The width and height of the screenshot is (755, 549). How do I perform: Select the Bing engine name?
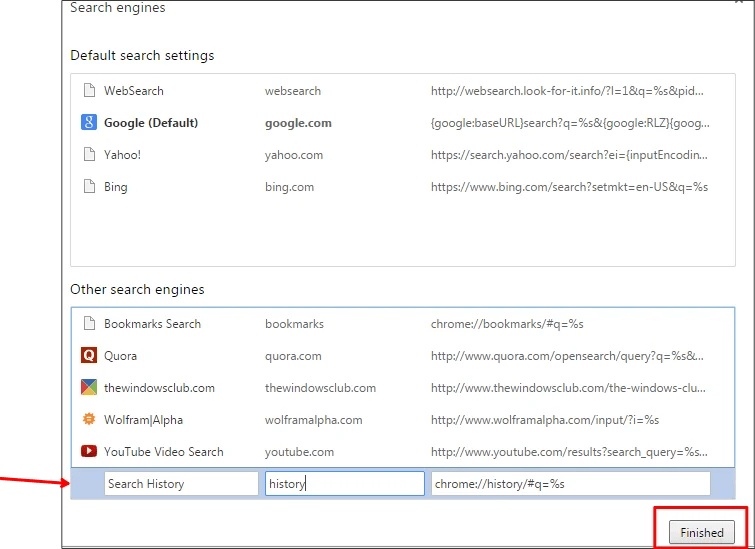(116, 187)
